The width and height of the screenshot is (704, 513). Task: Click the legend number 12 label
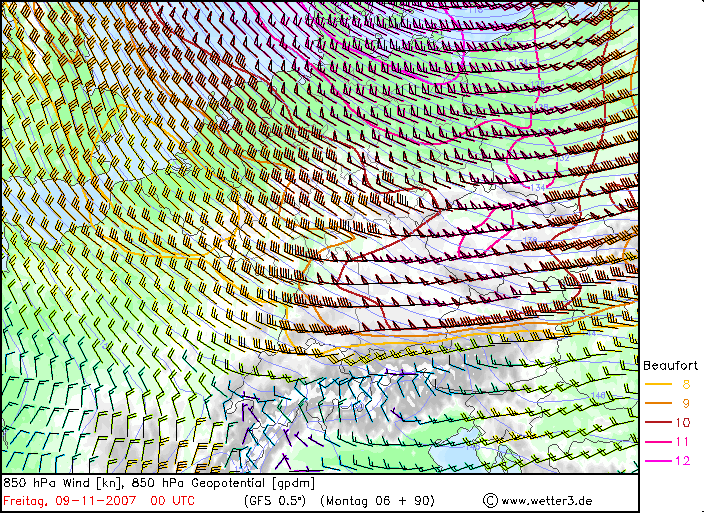683,460
